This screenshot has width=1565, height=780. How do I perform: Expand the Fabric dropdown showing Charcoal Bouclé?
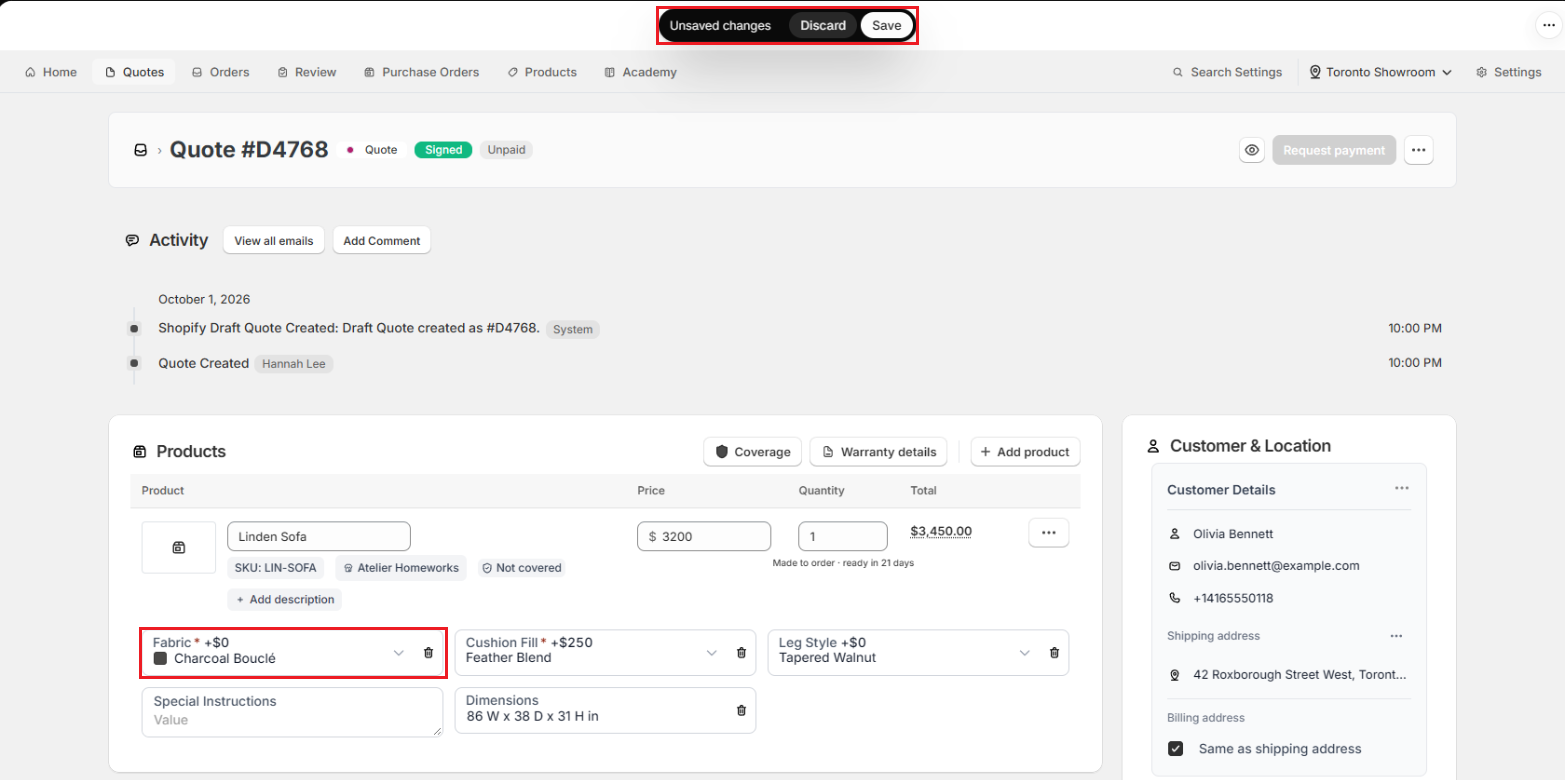(x=399, y=652)
